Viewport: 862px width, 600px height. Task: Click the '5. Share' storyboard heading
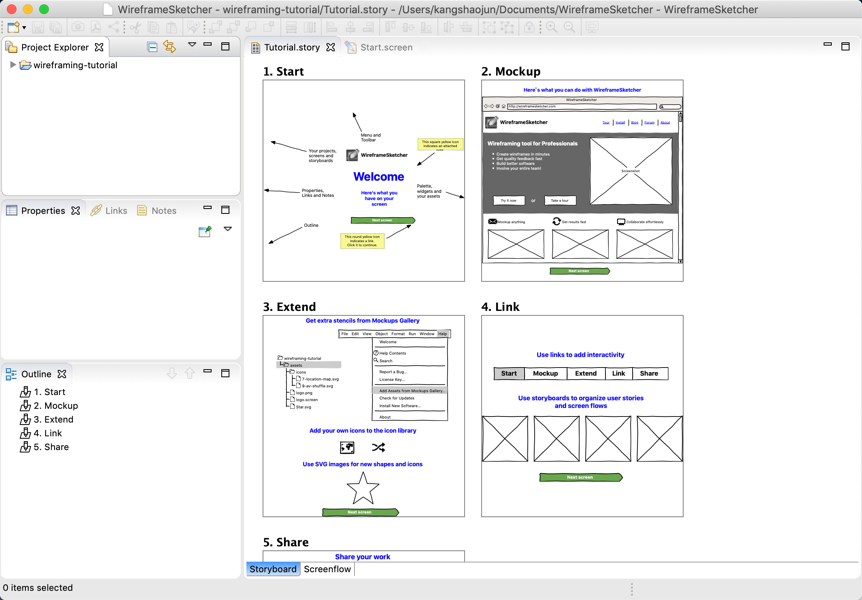click(x=286, y=542)
